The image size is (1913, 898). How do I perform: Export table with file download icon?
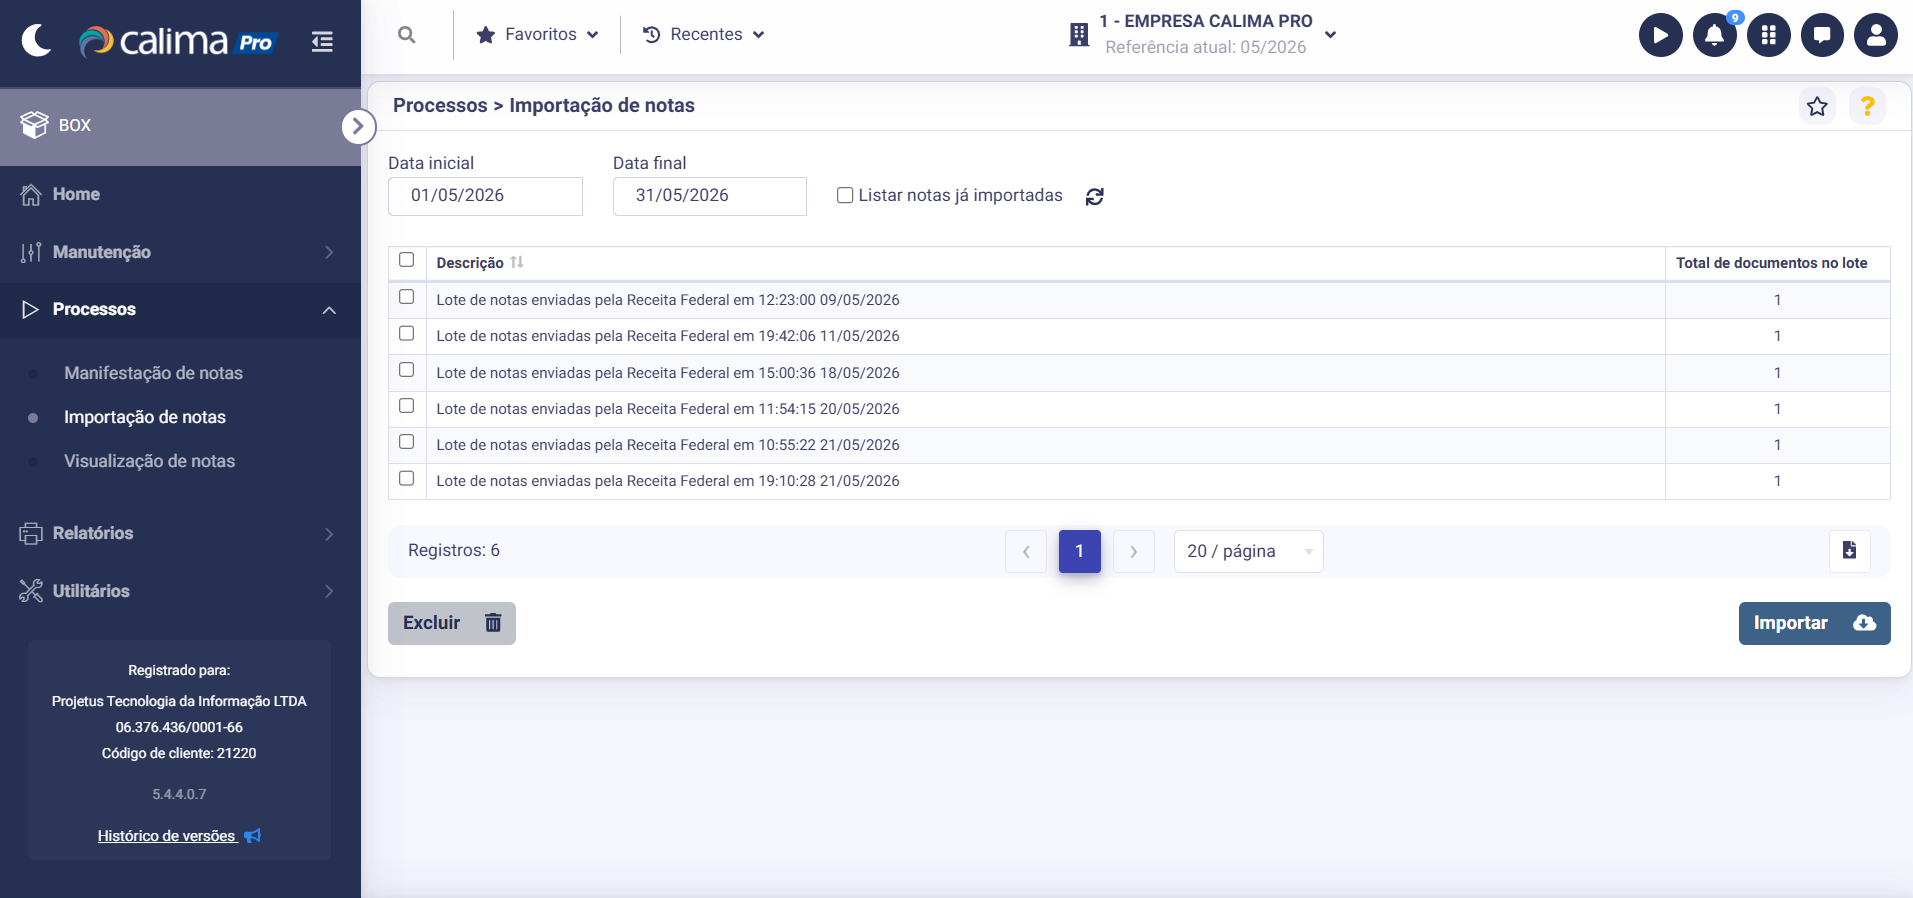point(1849,551)
